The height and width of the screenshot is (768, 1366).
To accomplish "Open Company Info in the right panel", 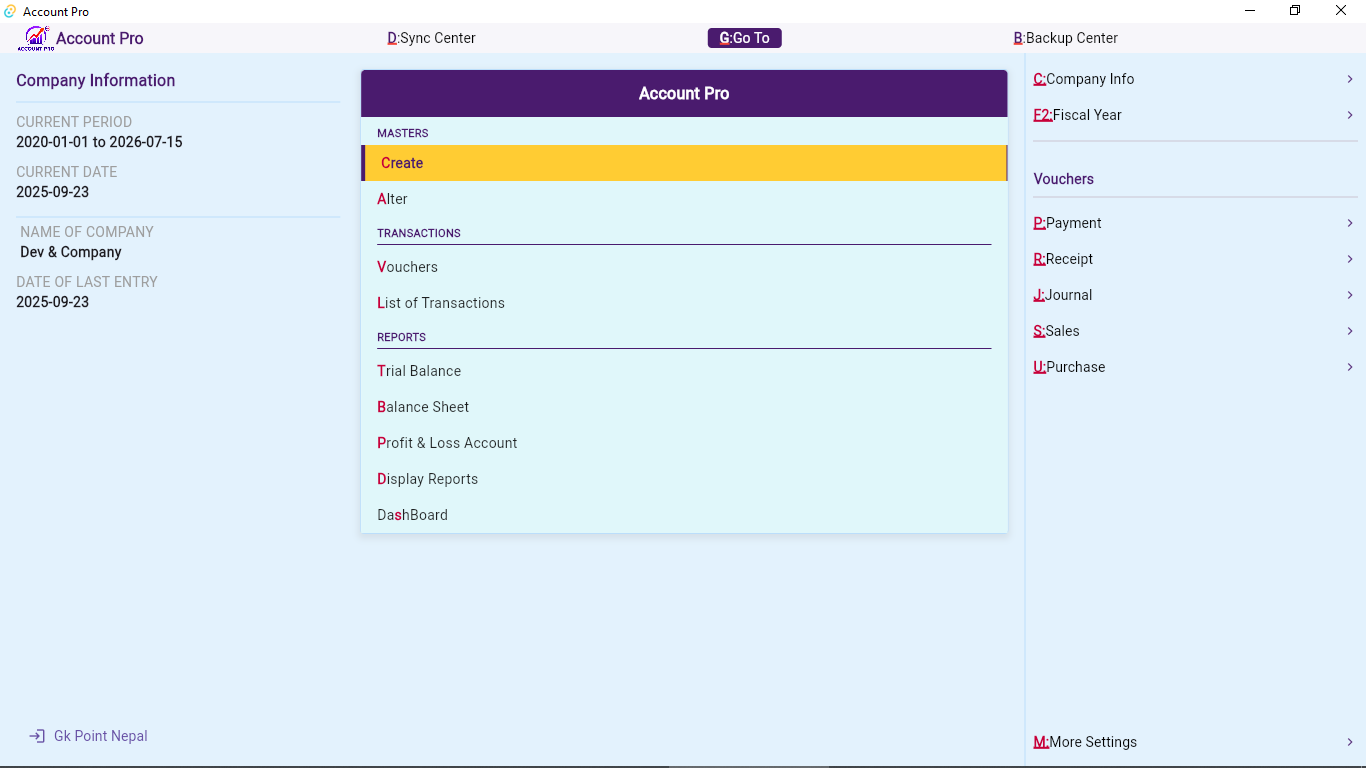I will coord(1195,79).
